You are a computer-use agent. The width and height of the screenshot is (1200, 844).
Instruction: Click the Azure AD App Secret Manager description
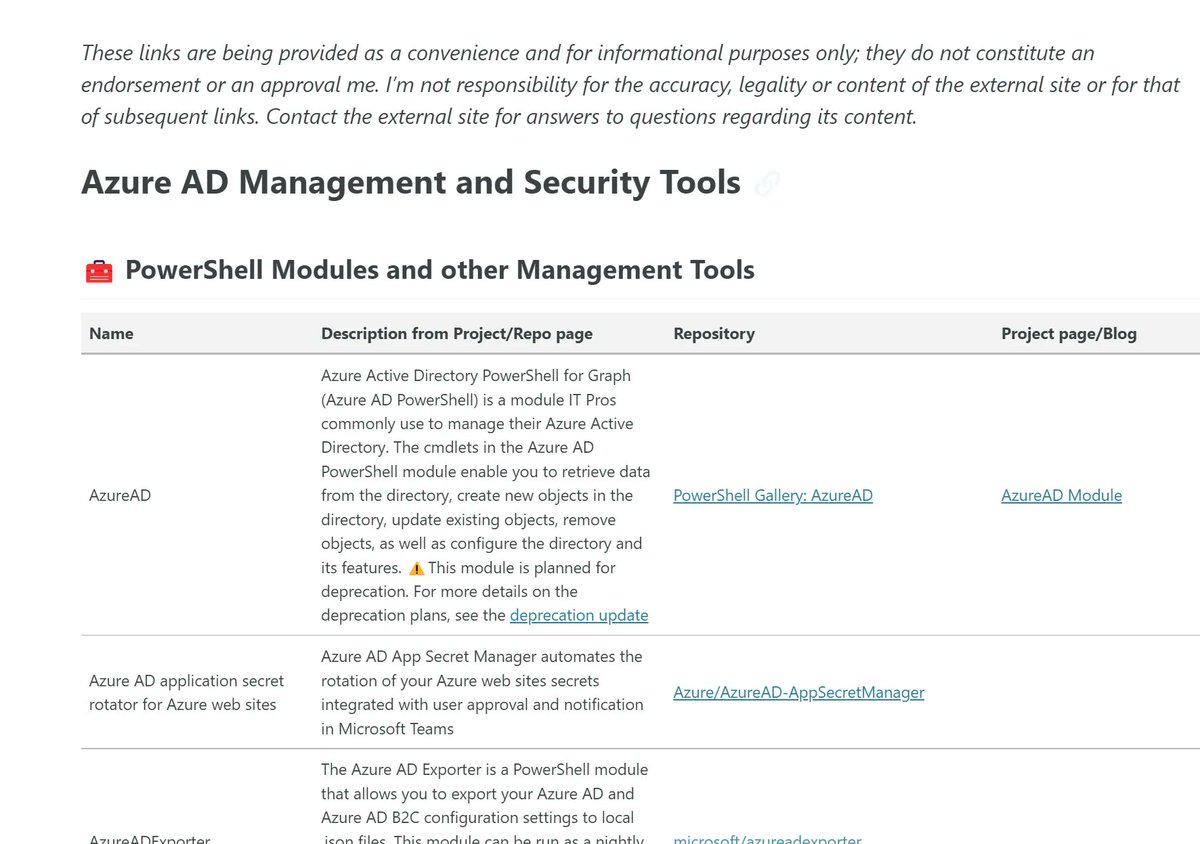pyautogui.click(x=483, y=692)
